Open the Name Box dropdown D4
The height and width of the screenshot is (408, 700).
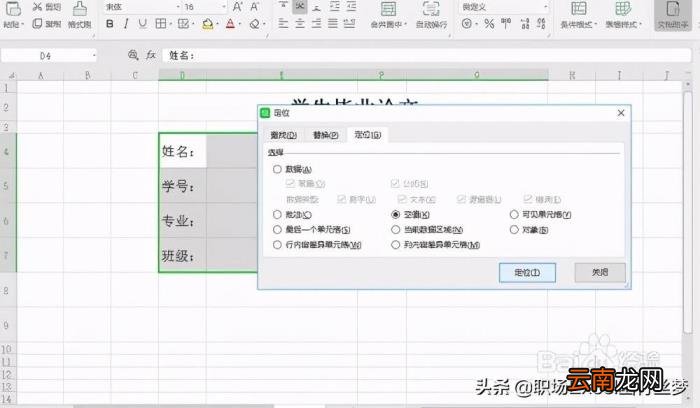(x=94, y=55)
